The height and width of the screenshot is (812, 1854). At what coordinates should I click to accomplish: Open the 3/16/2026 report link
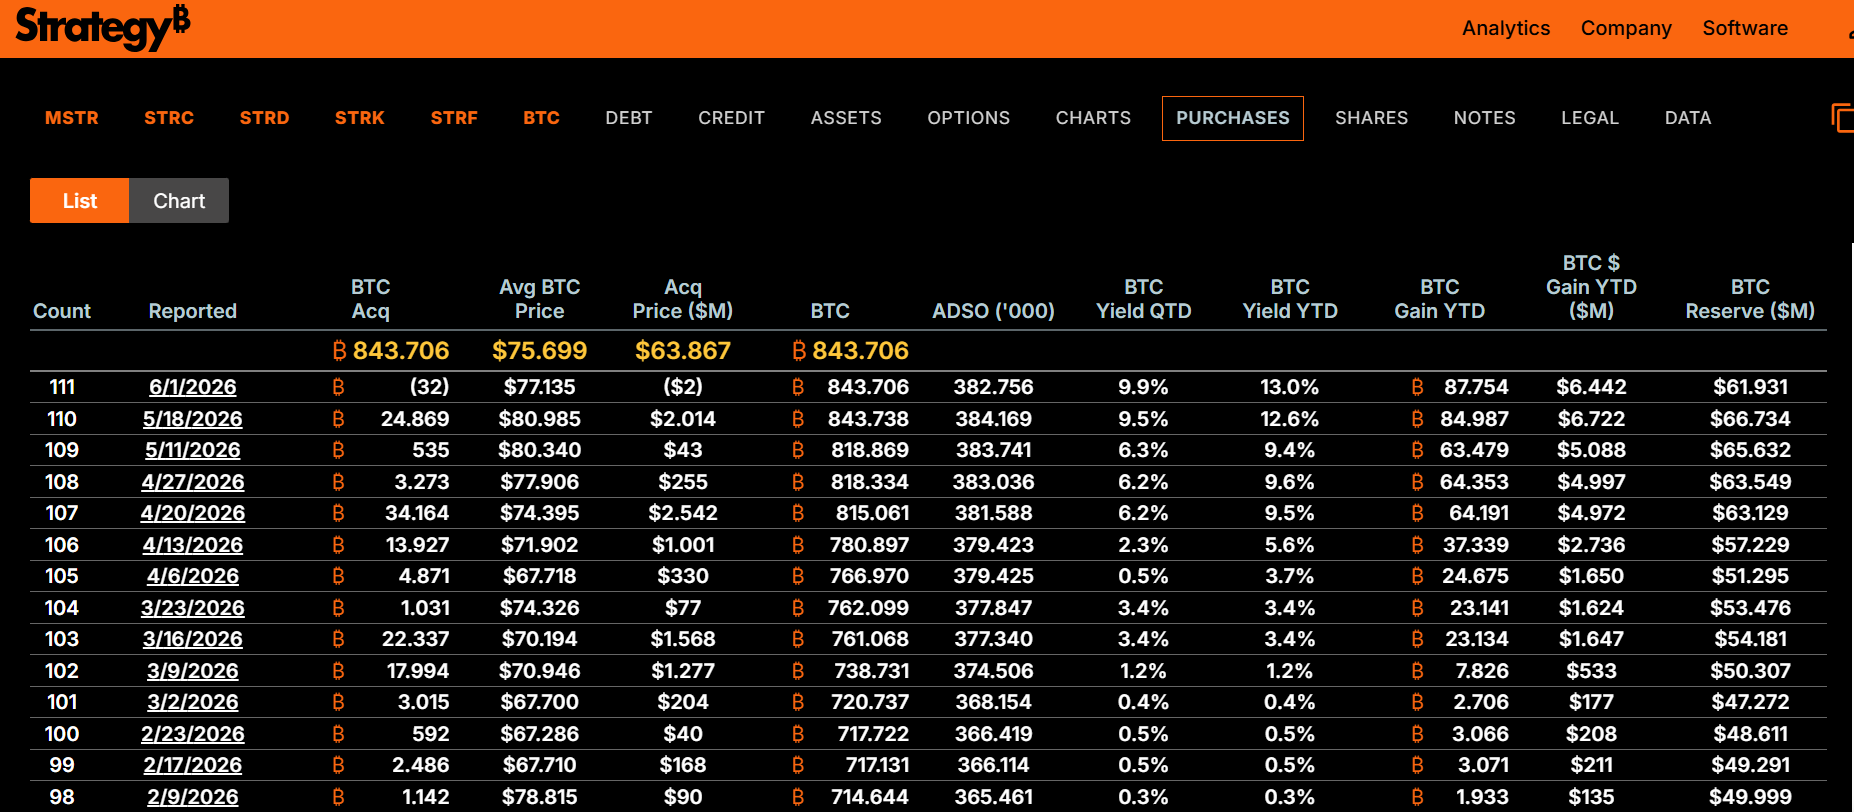[193, 639]
